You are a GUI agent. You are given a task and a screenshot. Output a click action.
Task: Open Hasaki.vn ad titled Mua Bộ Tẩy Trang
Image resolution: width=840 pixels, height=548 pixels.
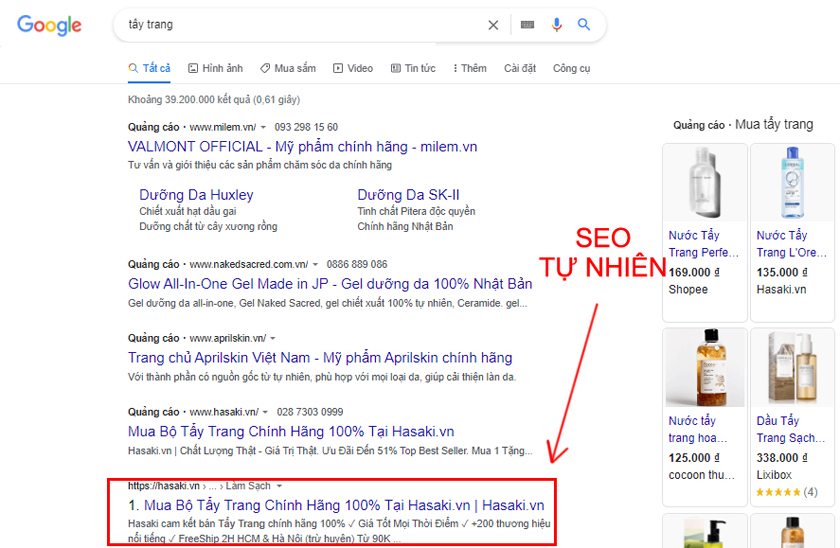[x=291, y=432]
